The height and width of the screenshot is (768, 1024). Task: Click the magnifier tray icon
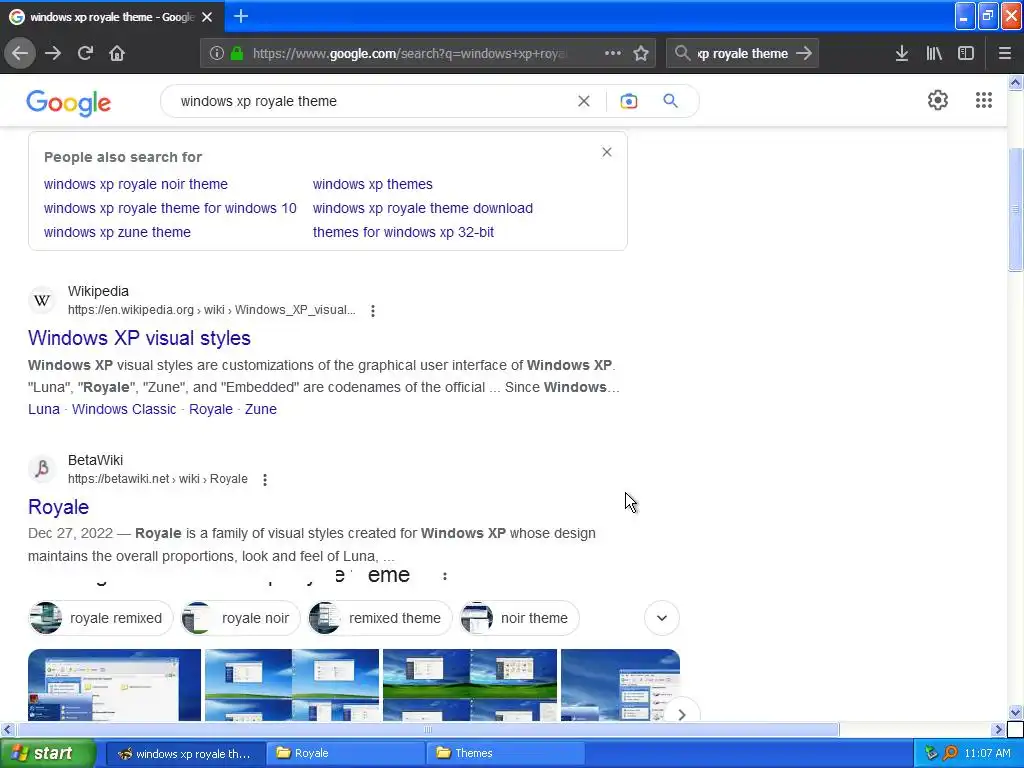pyautogui.click(x=950, y=753)
